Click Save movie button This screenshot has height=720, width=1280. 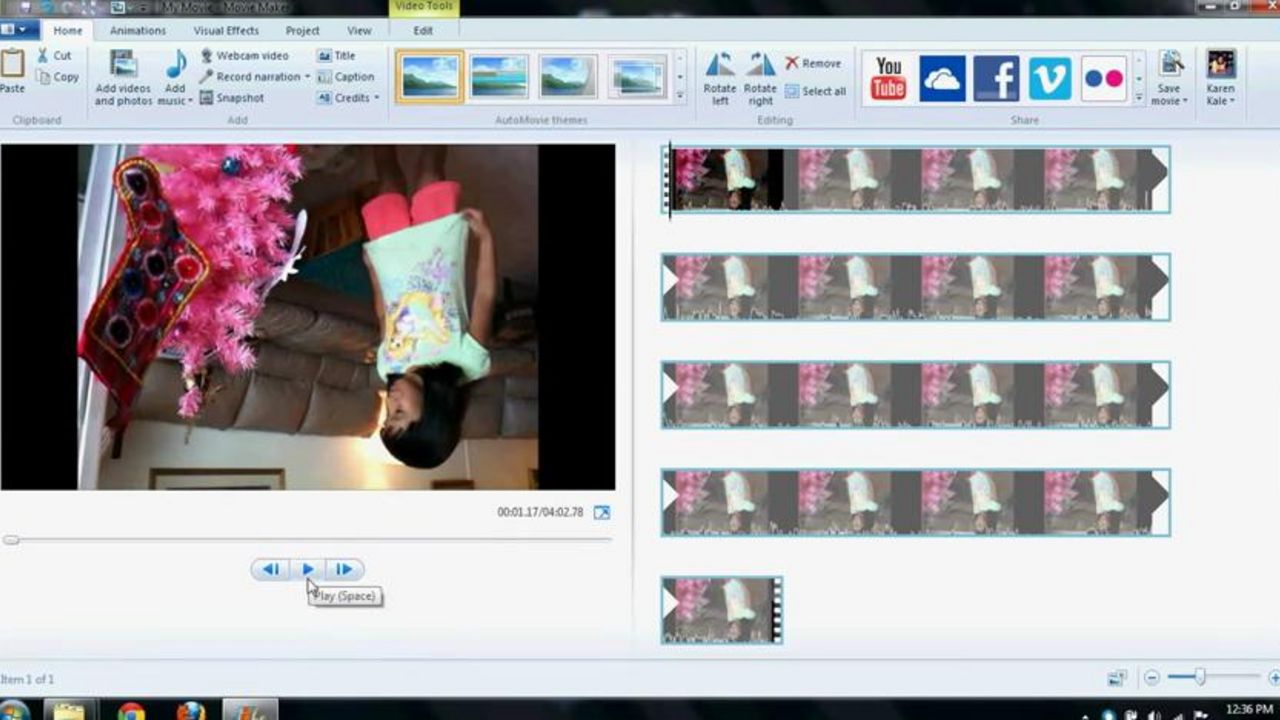point(1169,68)
